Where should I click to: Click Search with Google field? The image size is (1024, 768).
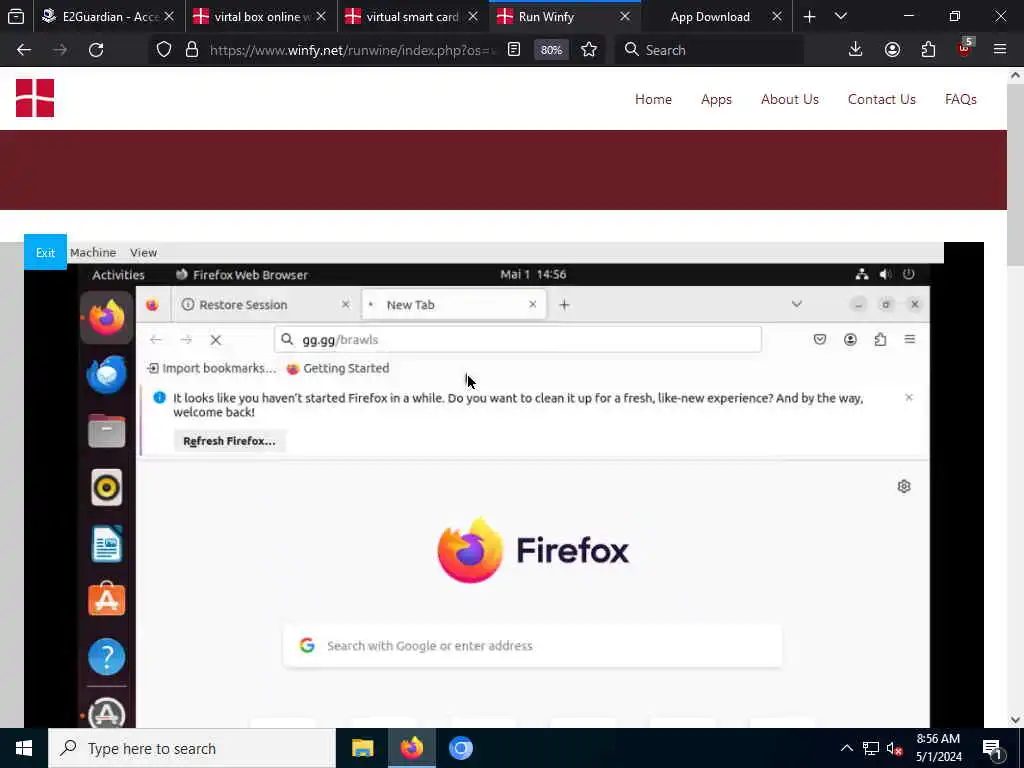point(532,646)
